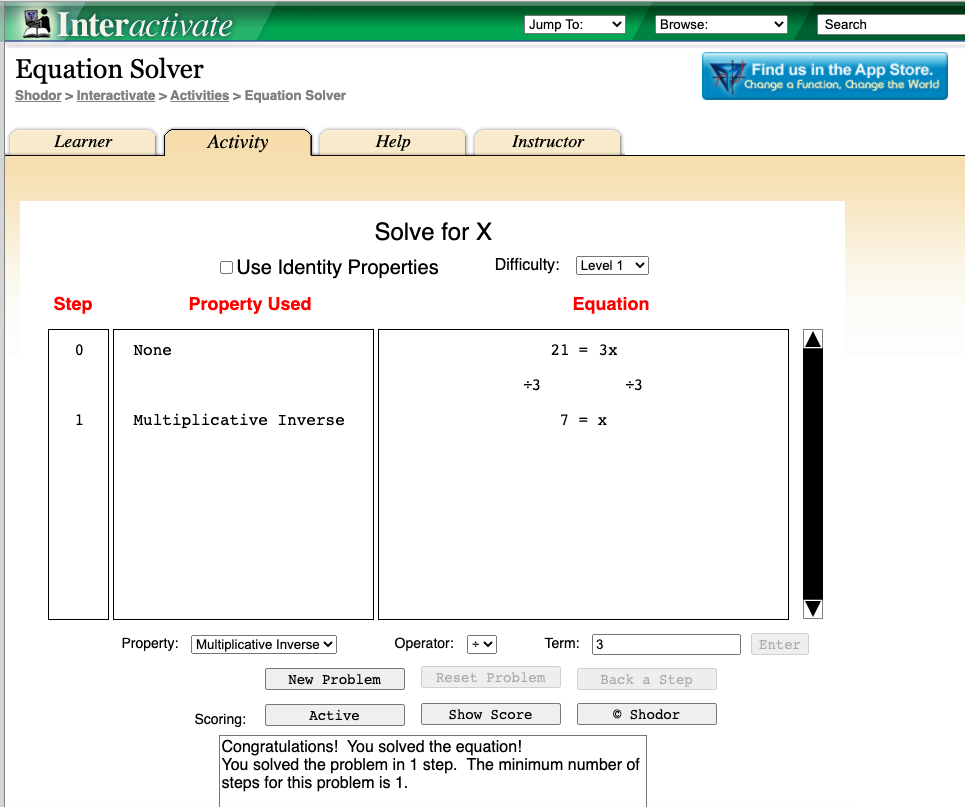Expand the Browse dropdown
Screen dimensions: 965x807
tap(721, 25)
